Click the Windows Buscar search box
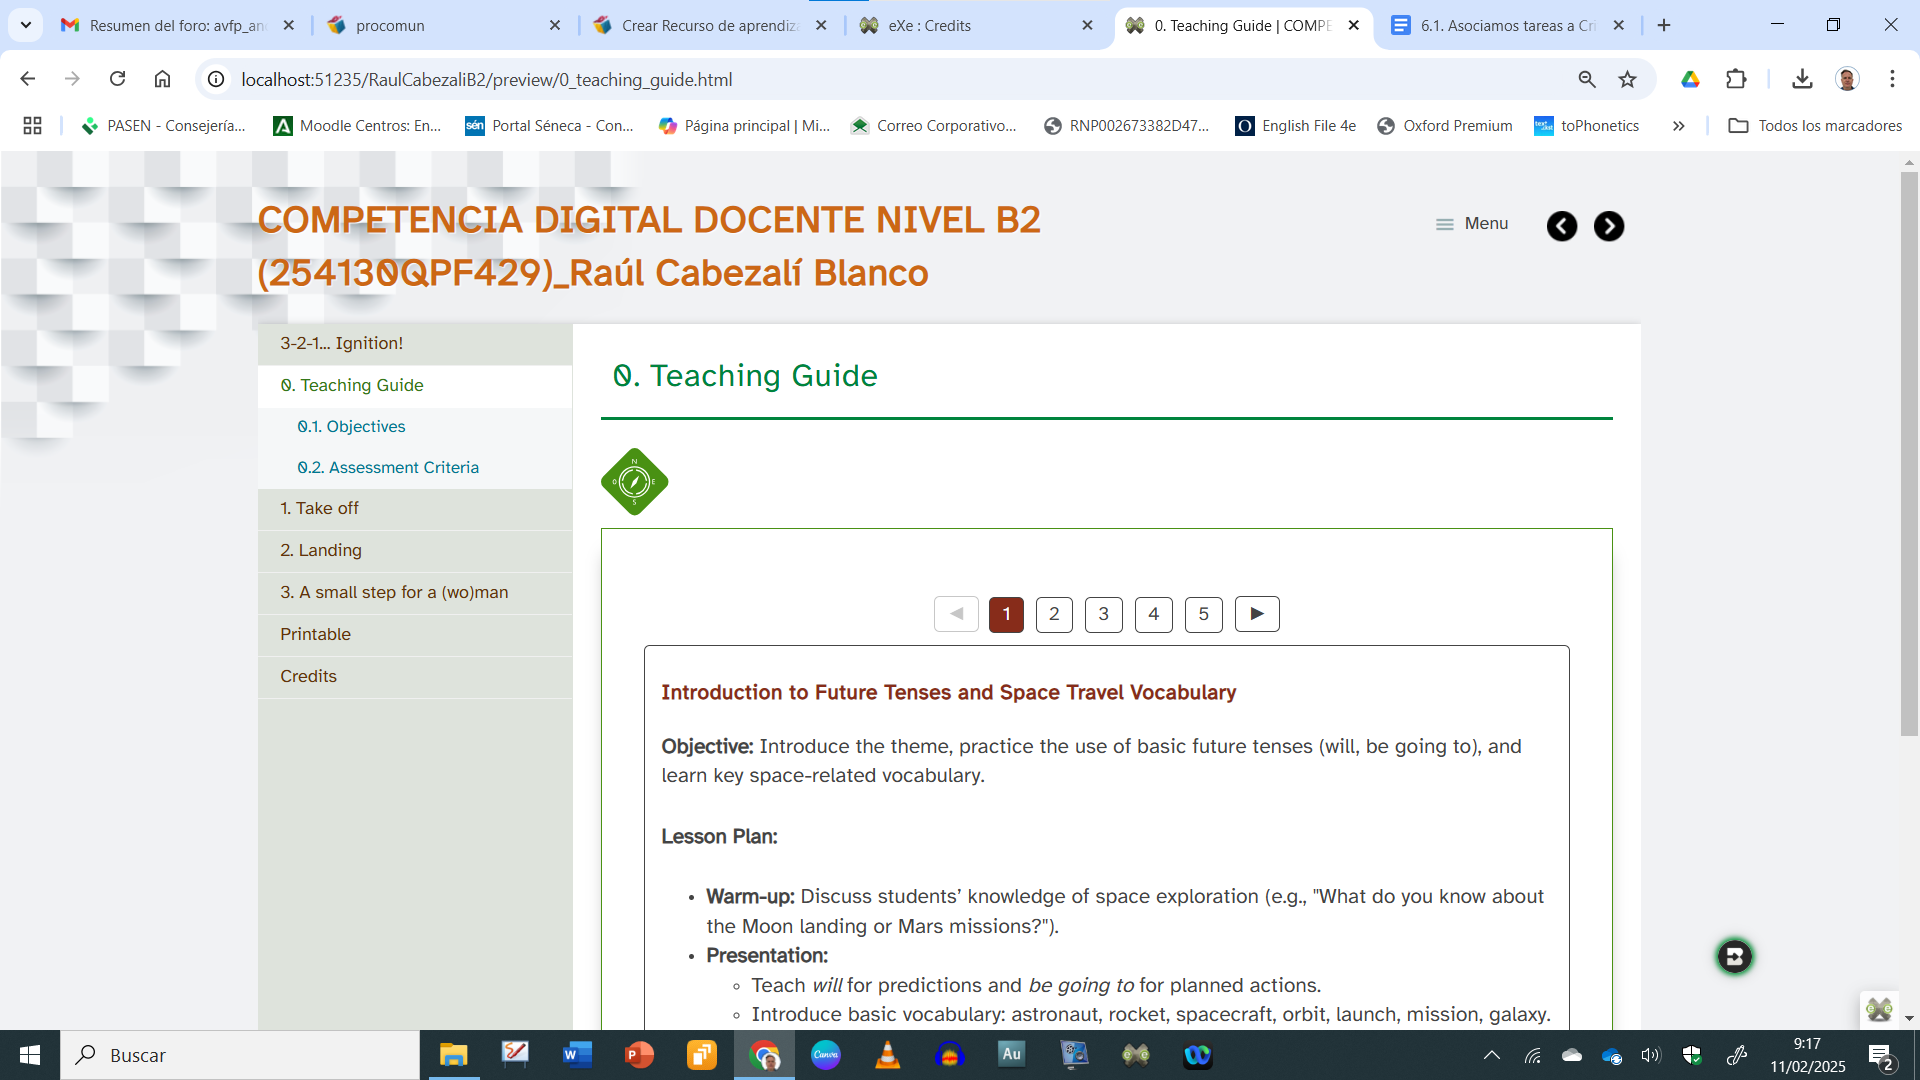 click(x=240, y=1055)
